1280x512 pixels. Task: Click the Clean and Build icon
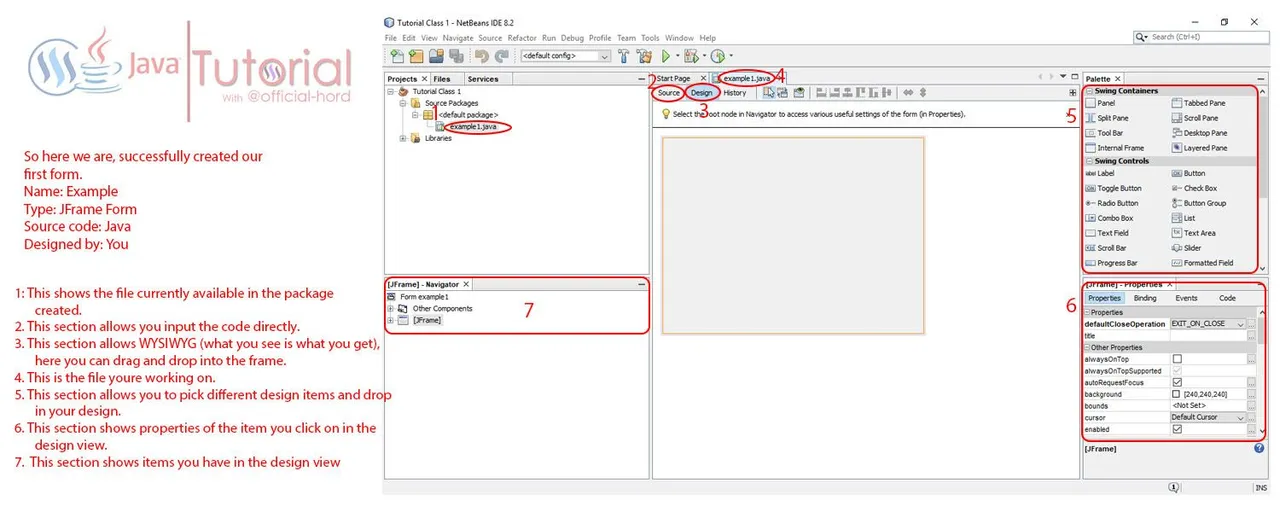click(x=644, y=56)
